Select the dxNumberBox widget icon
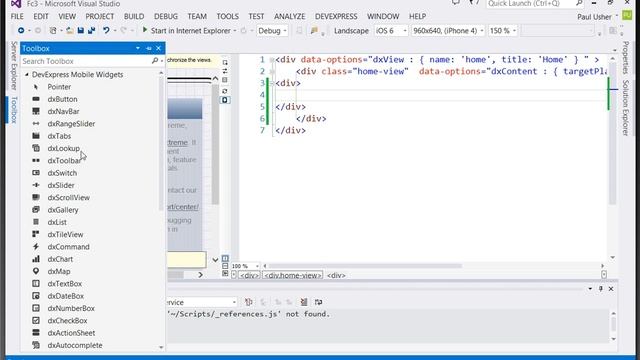 point(36,308)
